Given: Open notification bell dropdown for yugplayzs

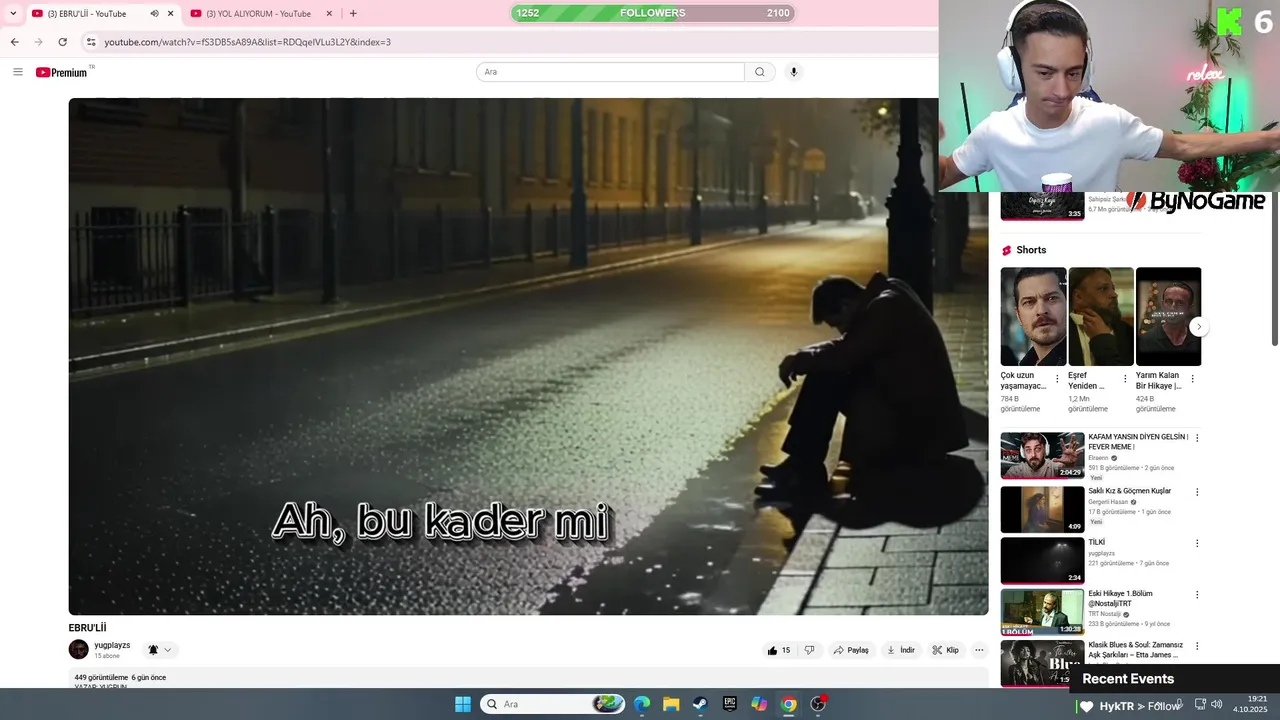Looking at the screenshot, I should (160, 650).
